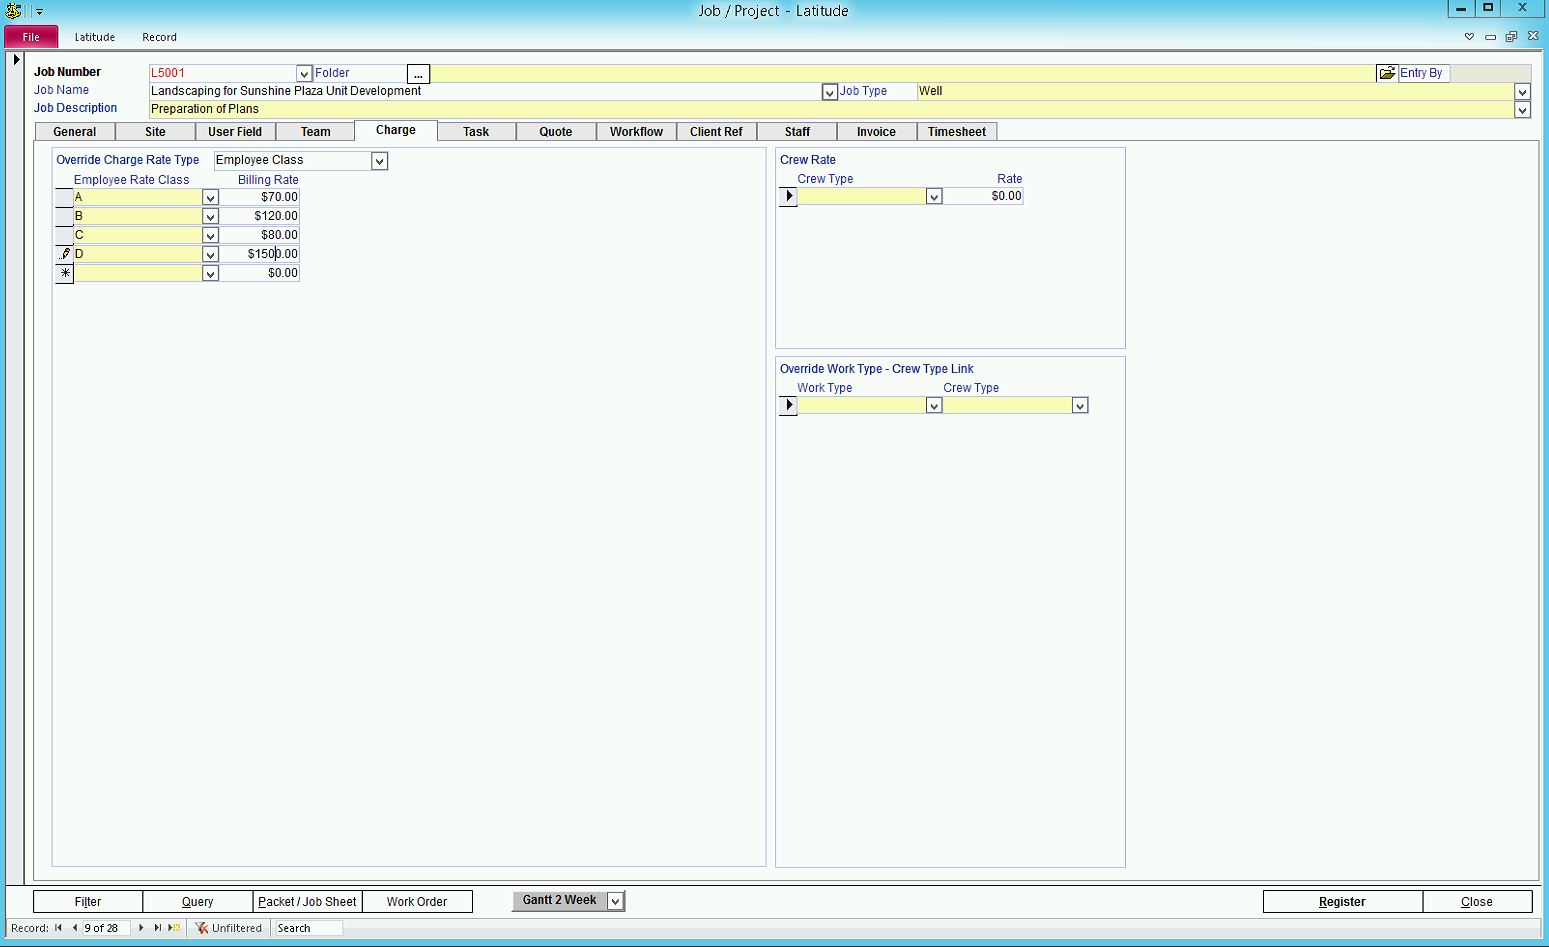
Task: Click the Packet / Job Sheet button
Action: click(x=307, y=902)
